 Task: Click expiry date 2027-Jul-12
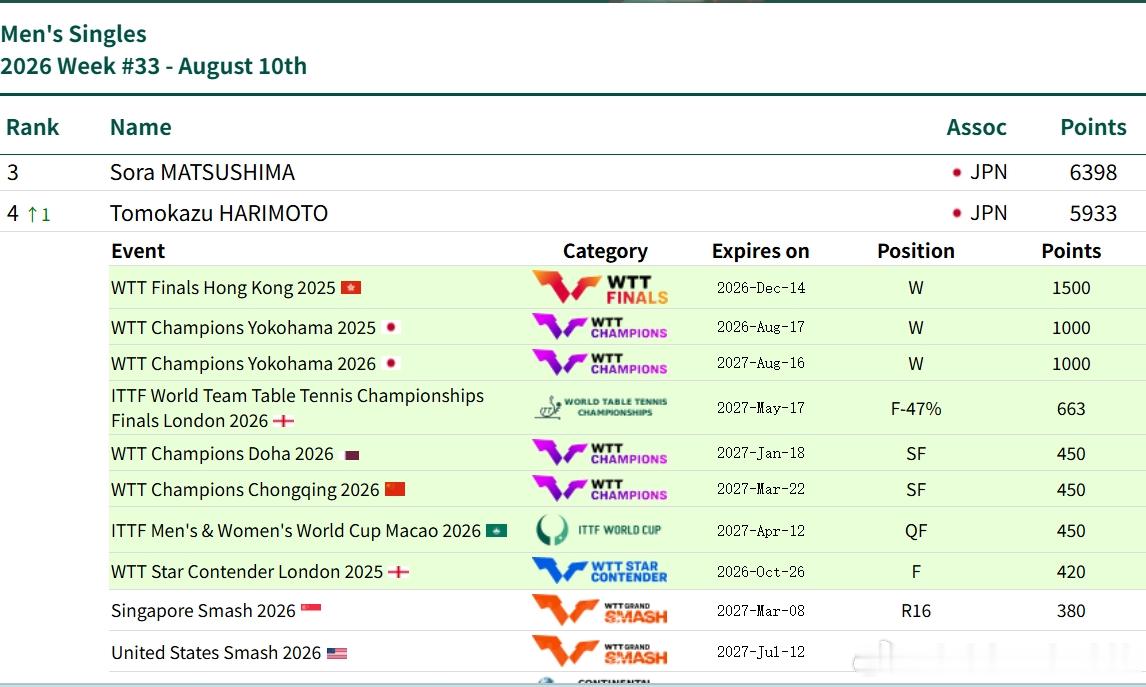761,652
